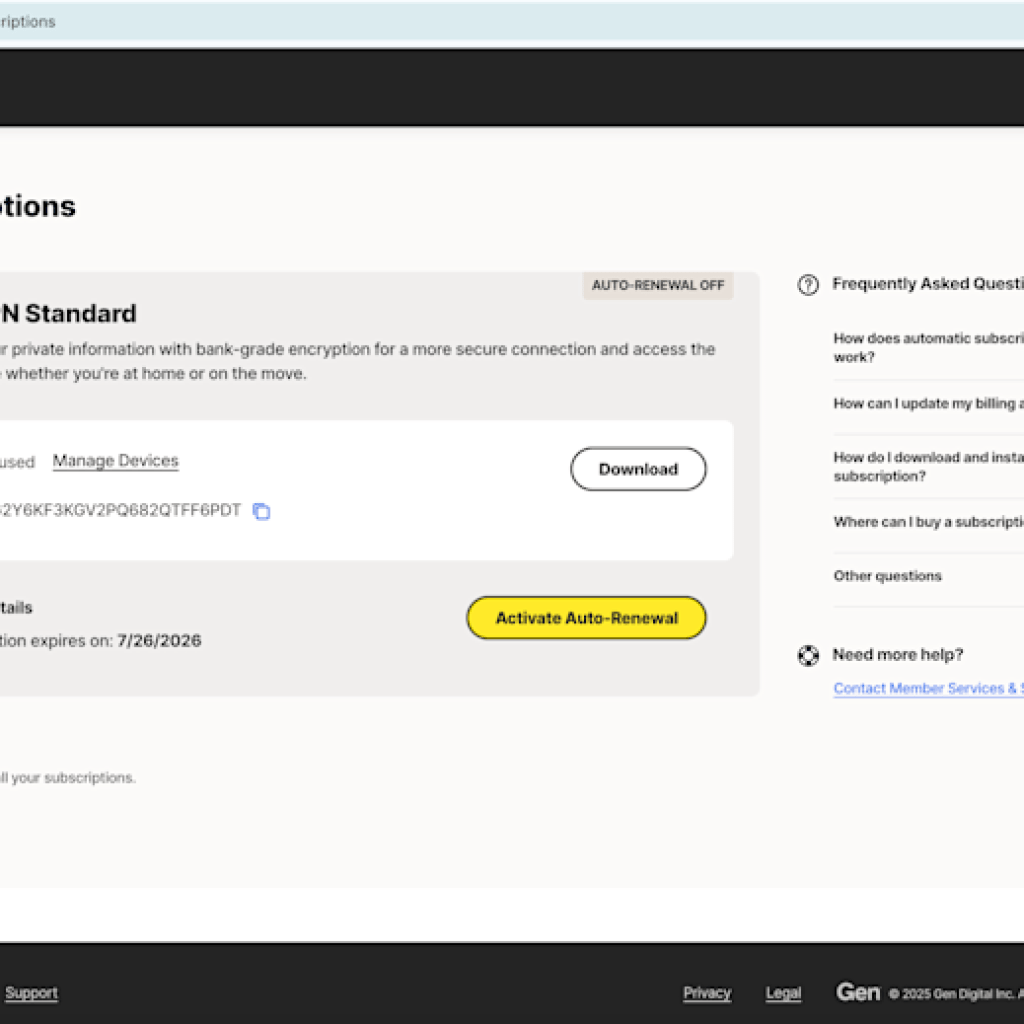
Task: Open Manage Devices
Action: (114, 460)
